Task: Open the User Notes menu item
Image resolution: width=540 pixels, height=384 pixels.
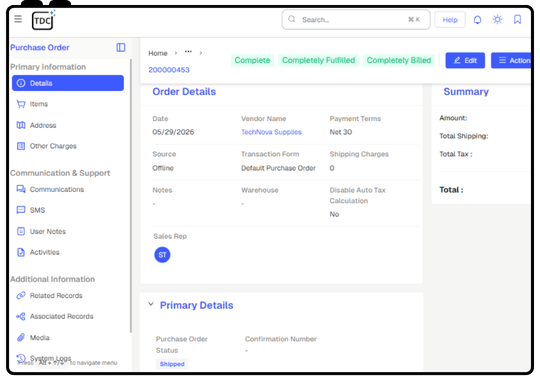Action: pos(68,231)
